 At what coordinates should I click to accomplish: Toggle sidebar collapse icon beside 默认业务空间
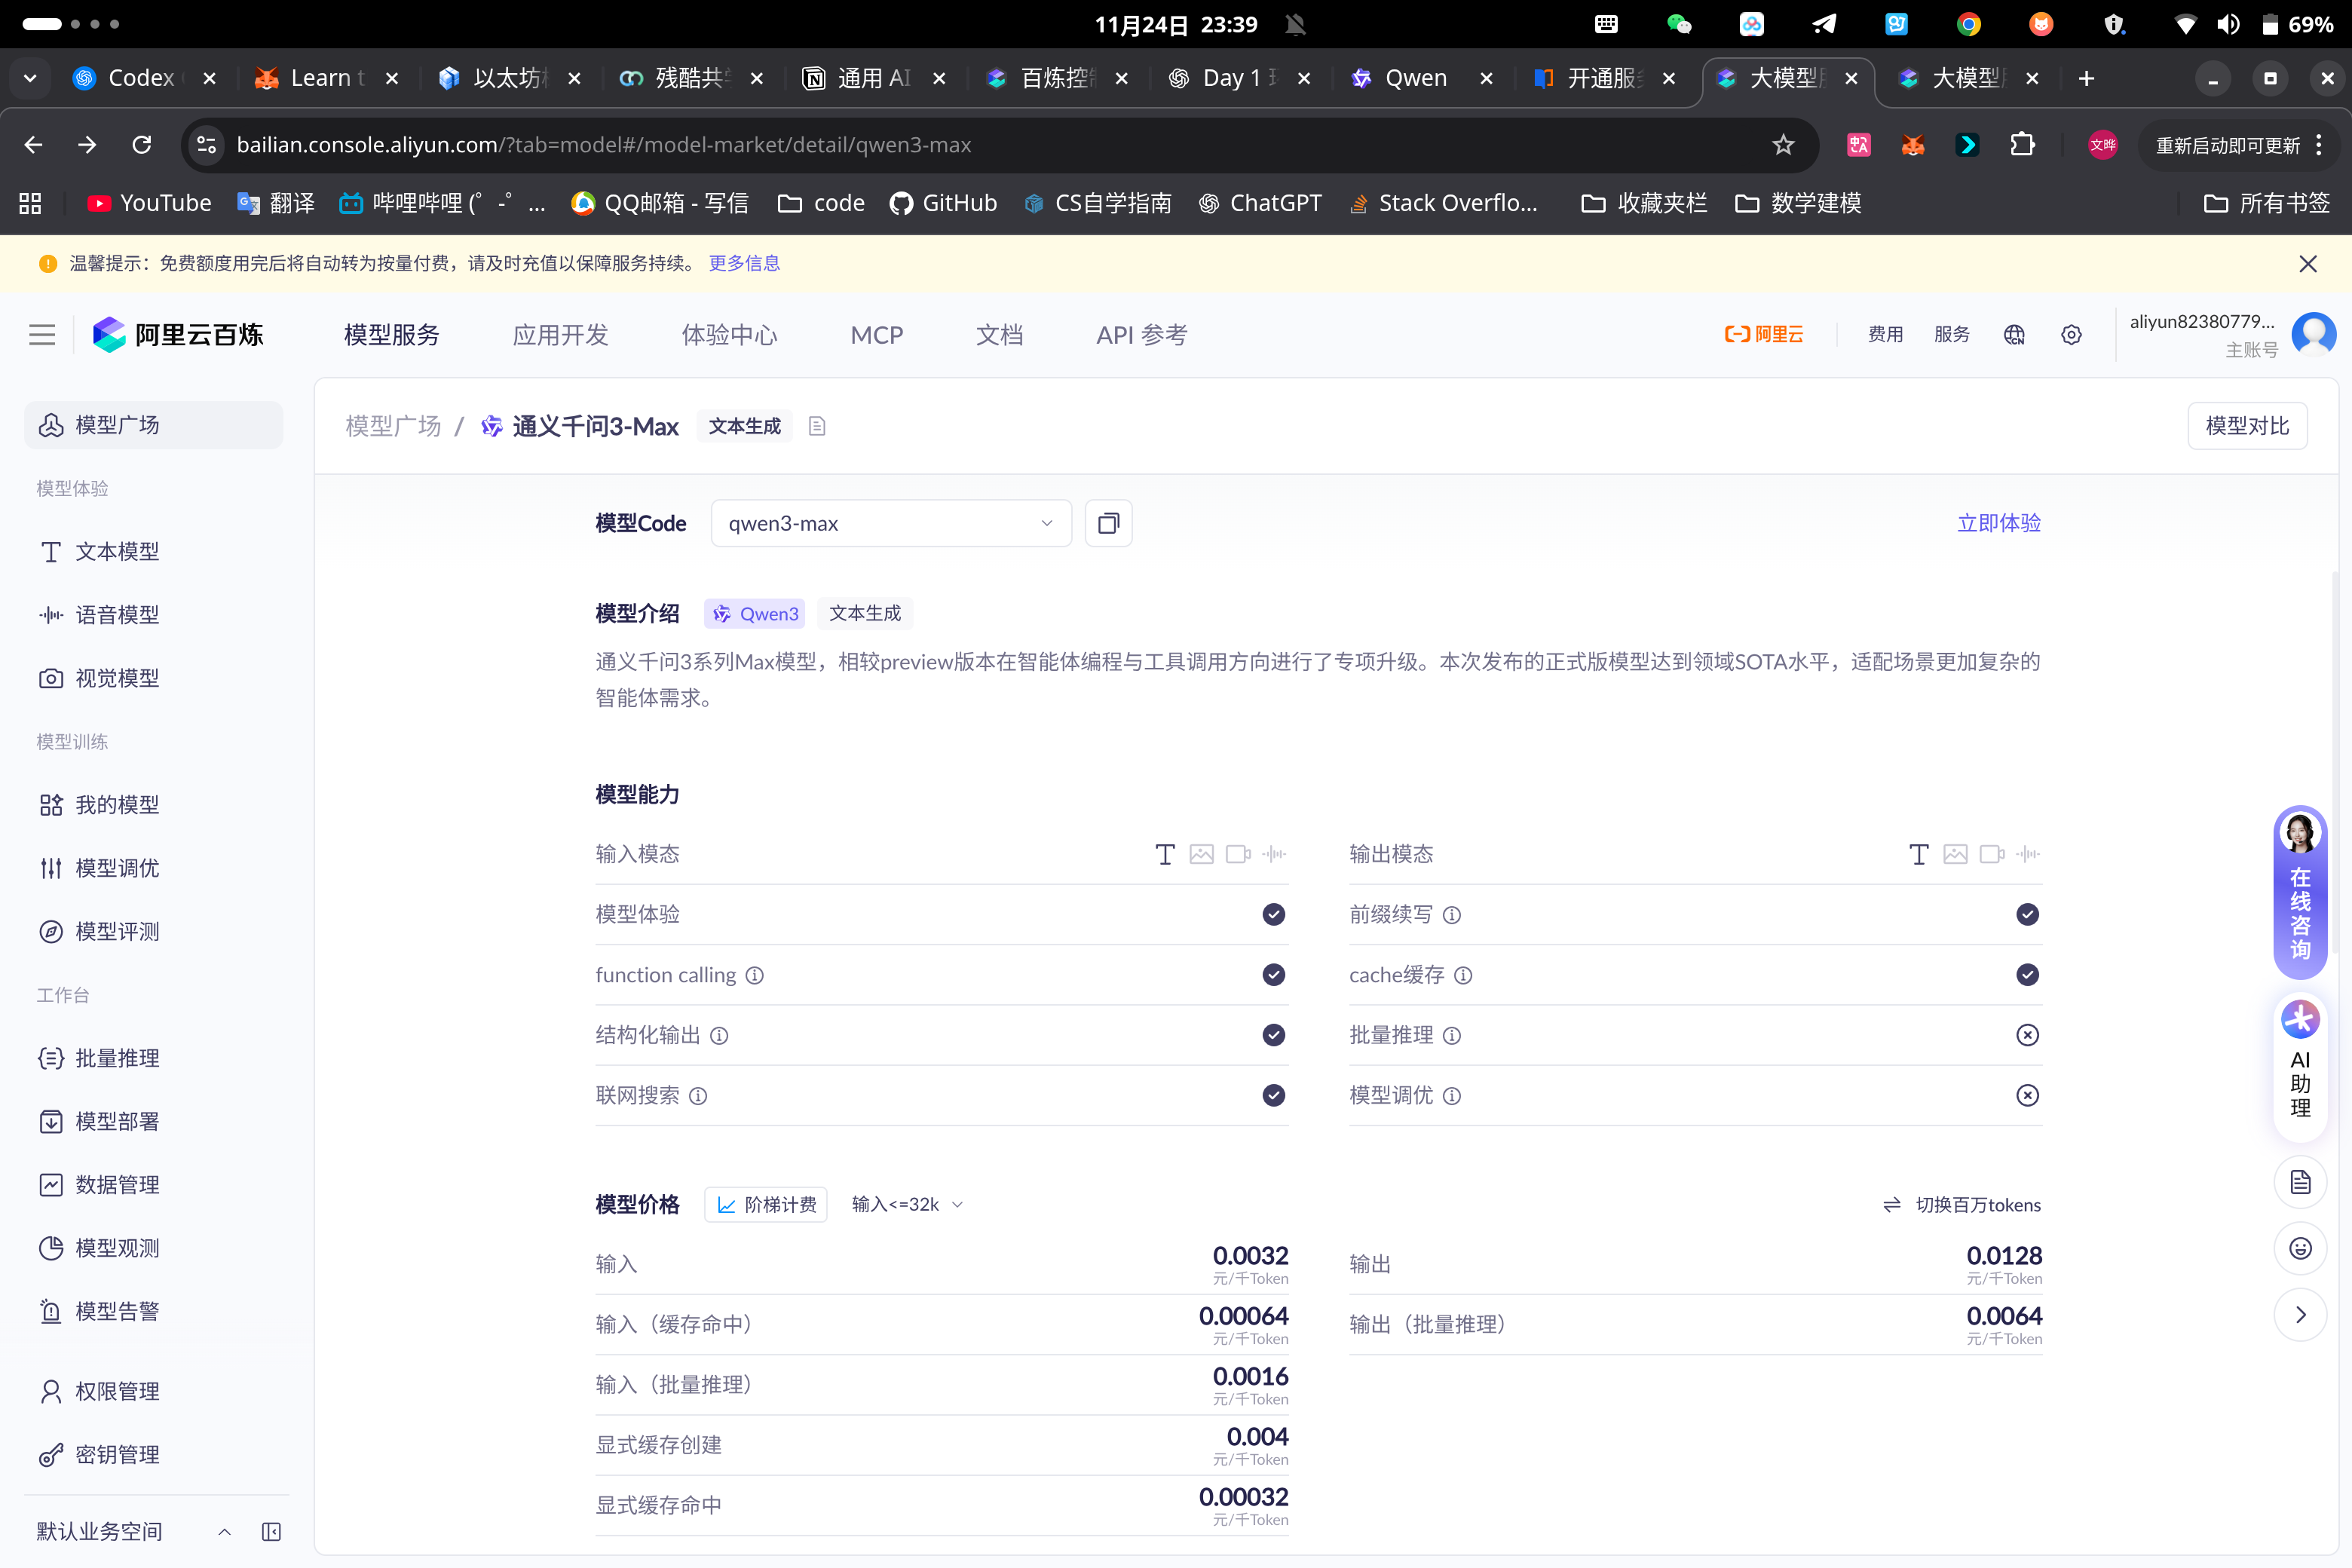point(271,1531)
